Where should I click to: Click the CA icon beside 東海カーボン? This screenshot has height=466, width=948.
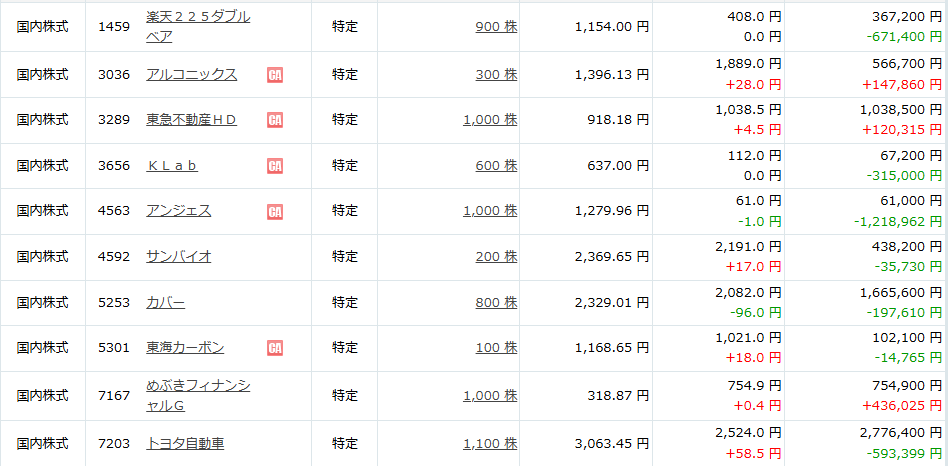[274, 348]
